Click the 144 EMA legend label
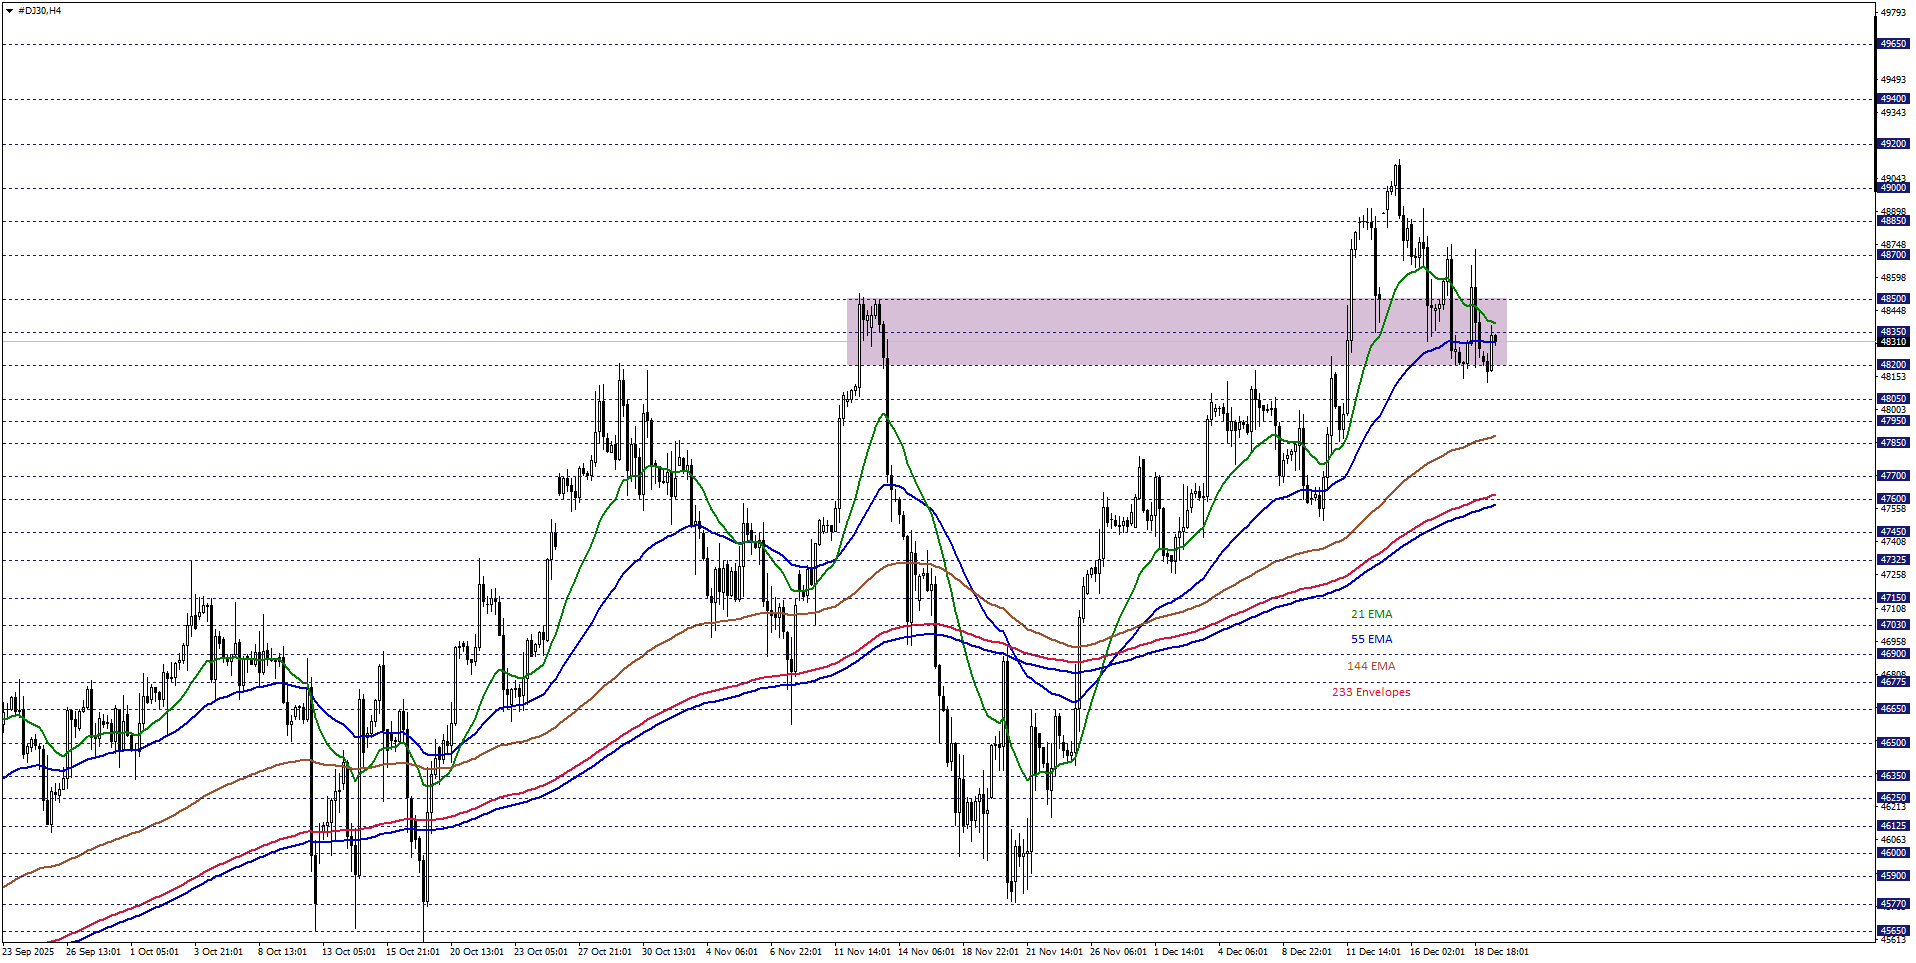The image size is (1916, 963). point(1371,666)
